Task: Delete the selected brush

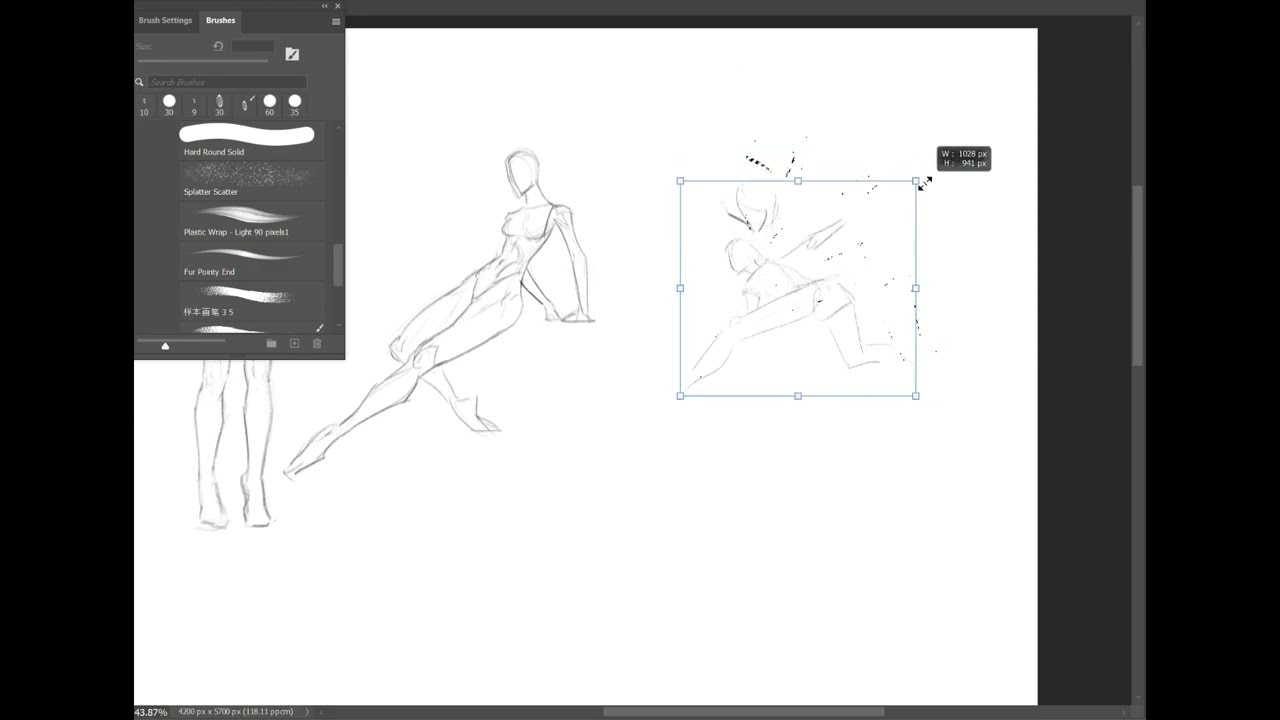Action: click(x=317, y=344)
